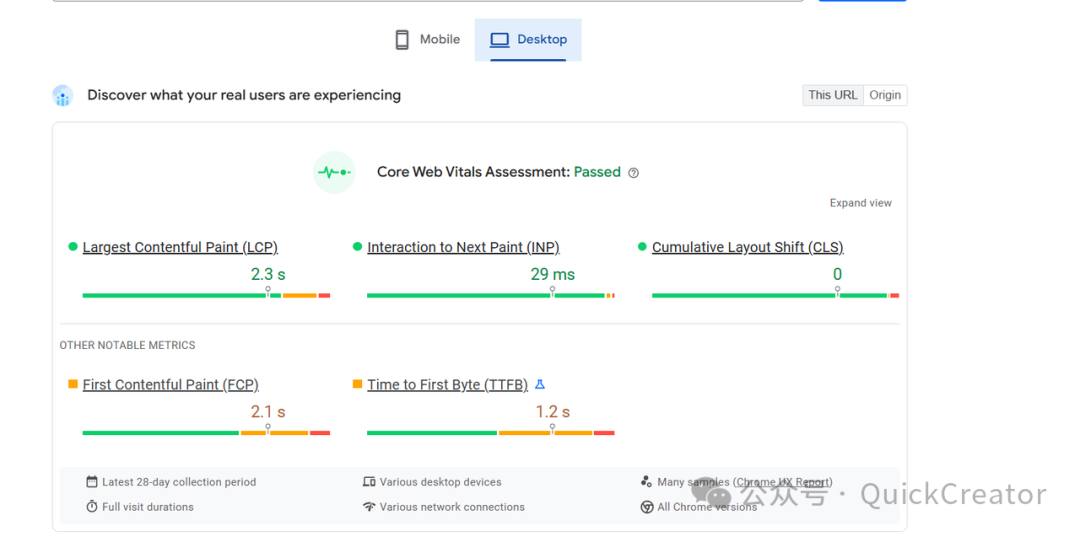
Task: Click the LCP distribution bar marker
Action: point(268,292)
